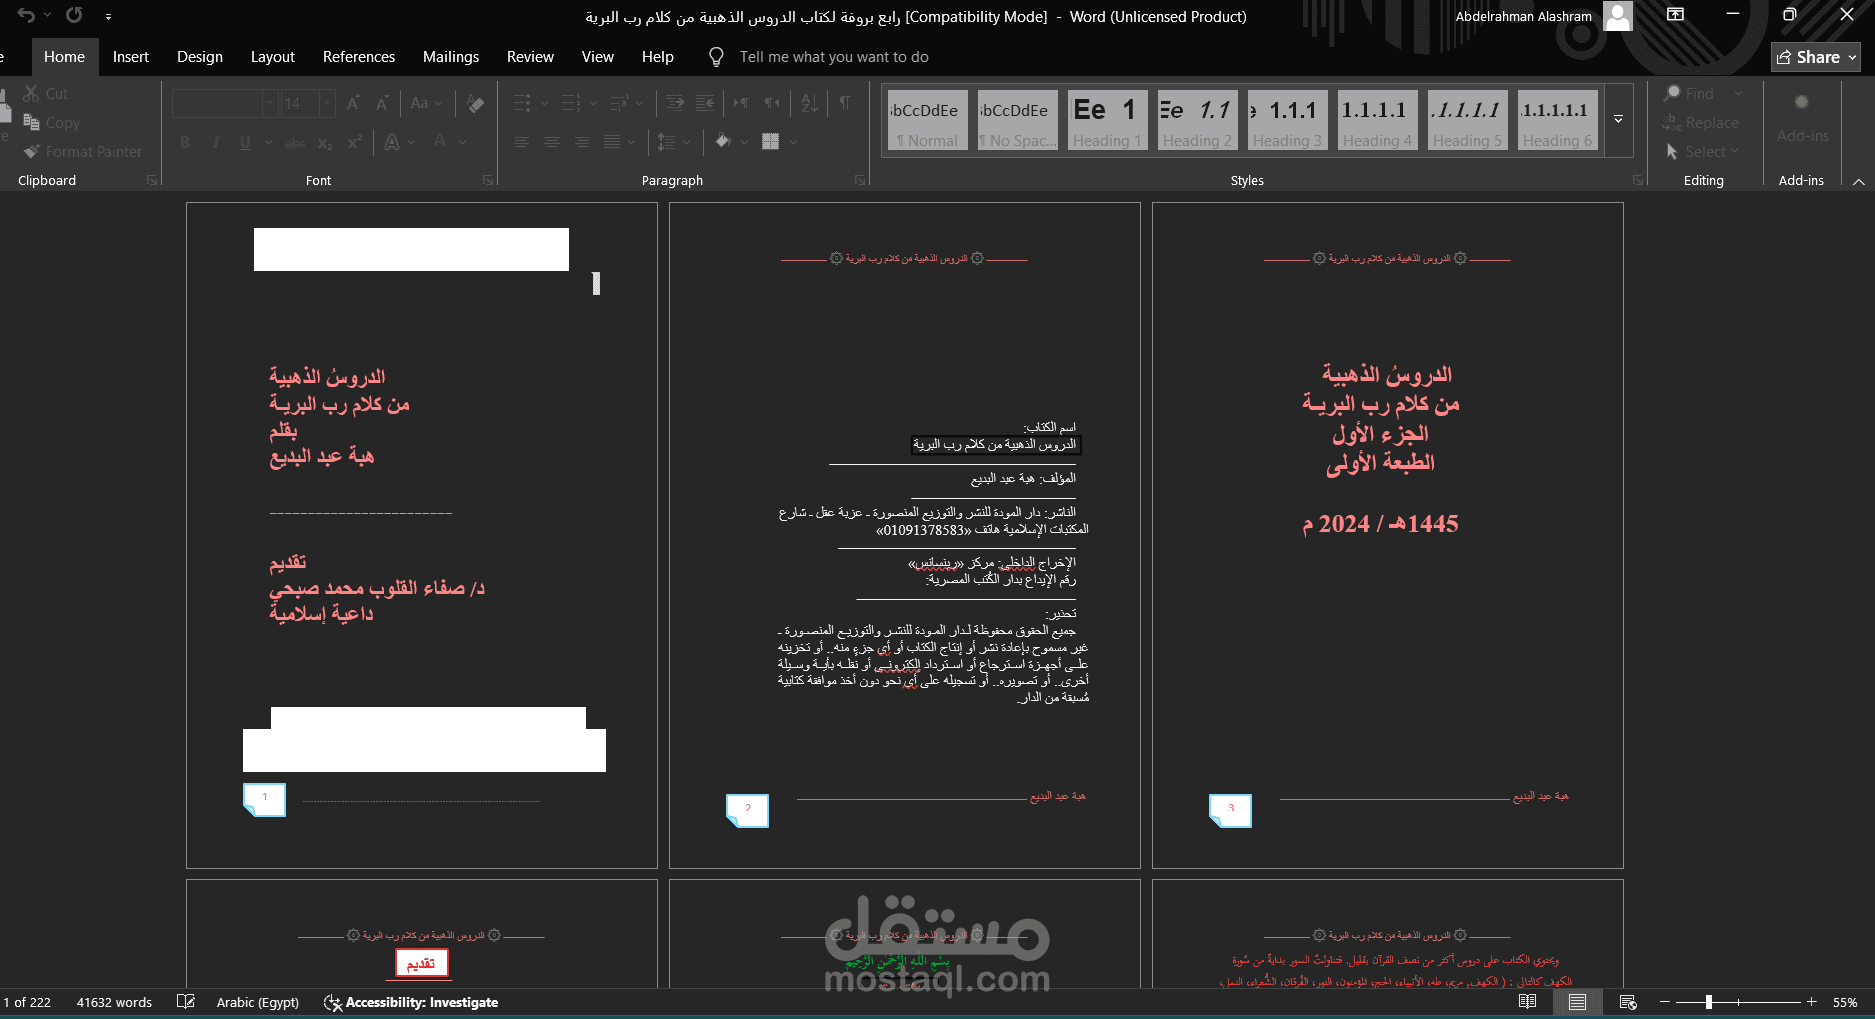1875x1019 pixels.
Task: Align text left
Action: 522,142
